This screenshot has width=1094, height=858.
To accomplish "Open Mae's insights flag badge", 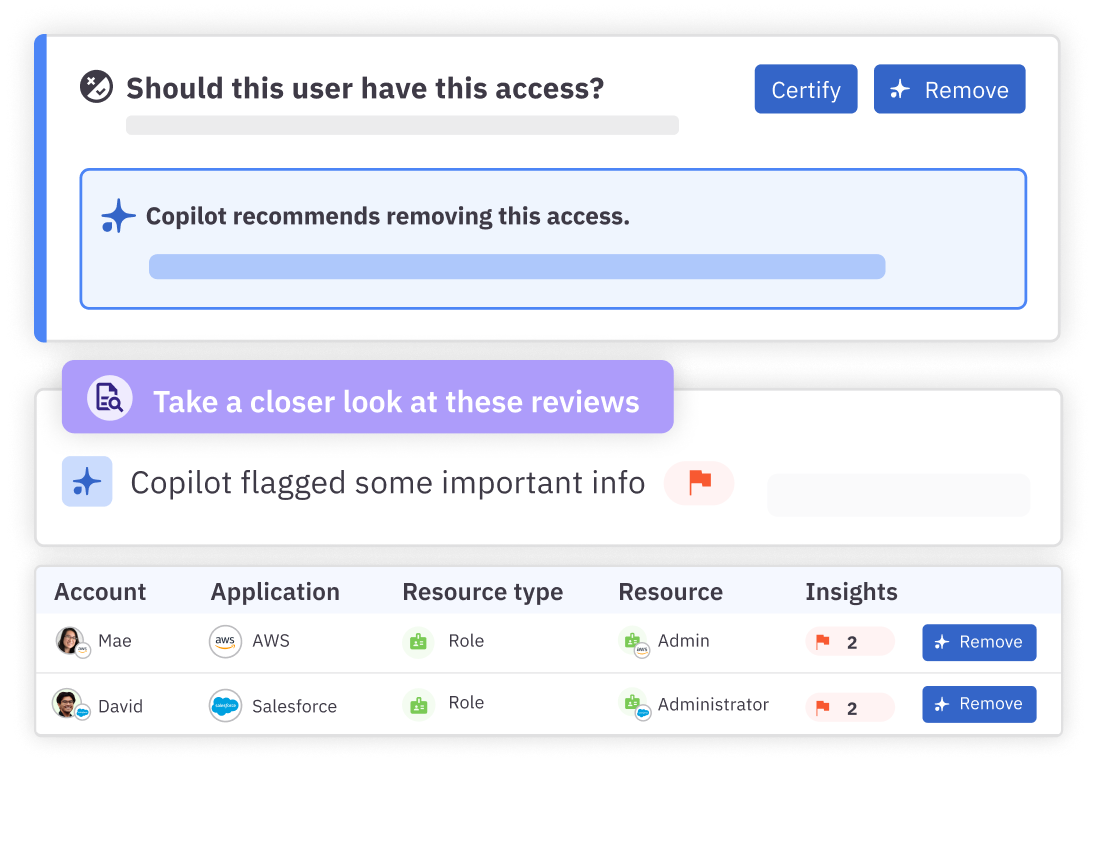I will [x=848, y=642].
